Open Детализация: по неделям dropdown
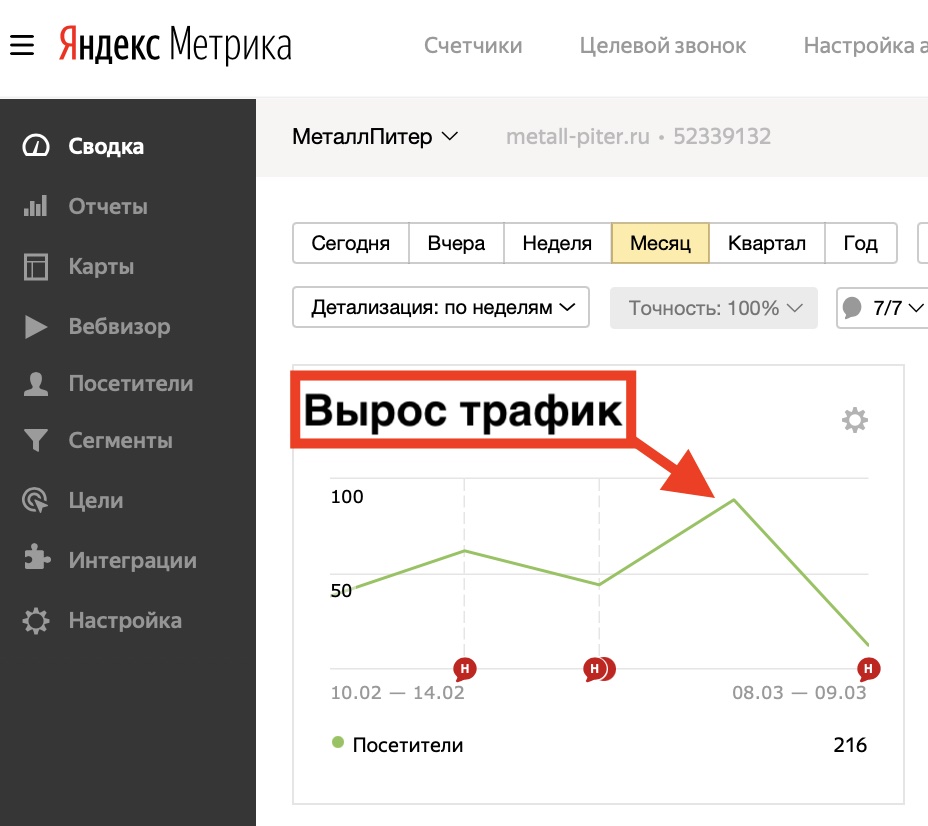928x826 pixels. (x=441, y=307)
